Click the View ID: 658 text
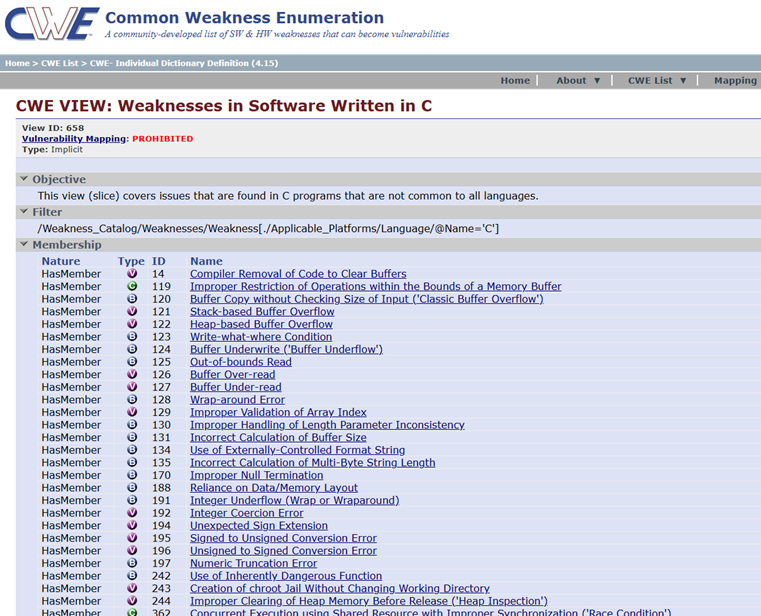This screenshot has height=616, width=761. pyautogui.click(x=53, y=128)
